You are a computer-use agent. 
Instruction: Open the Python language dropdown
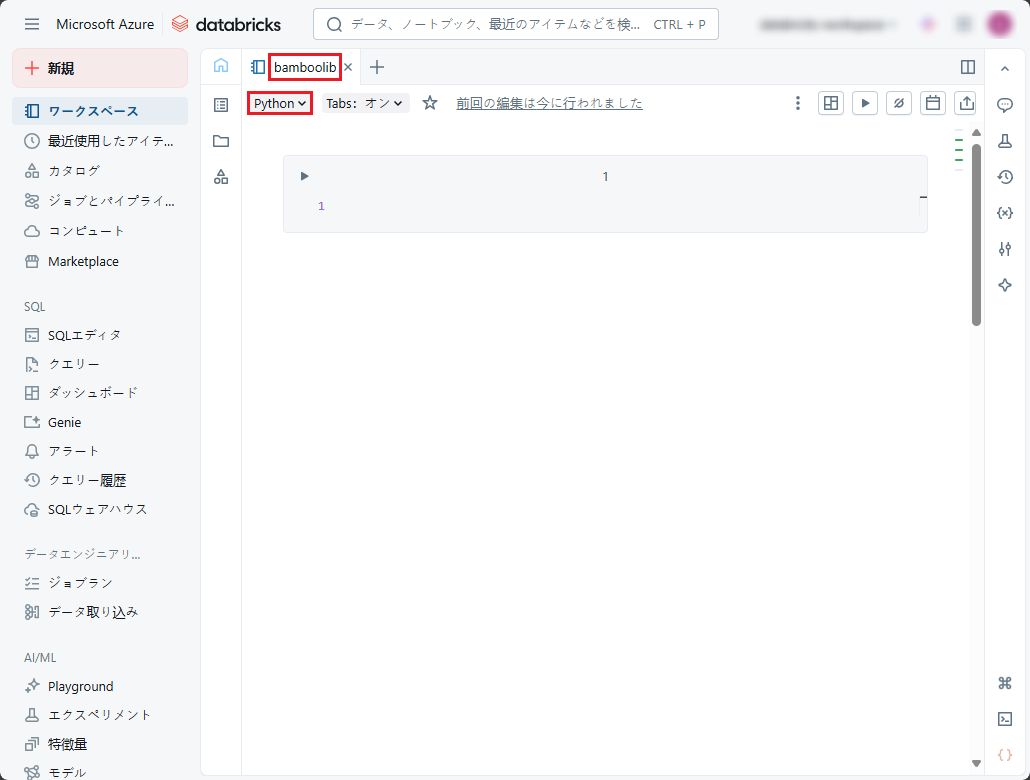click(280, 103)
